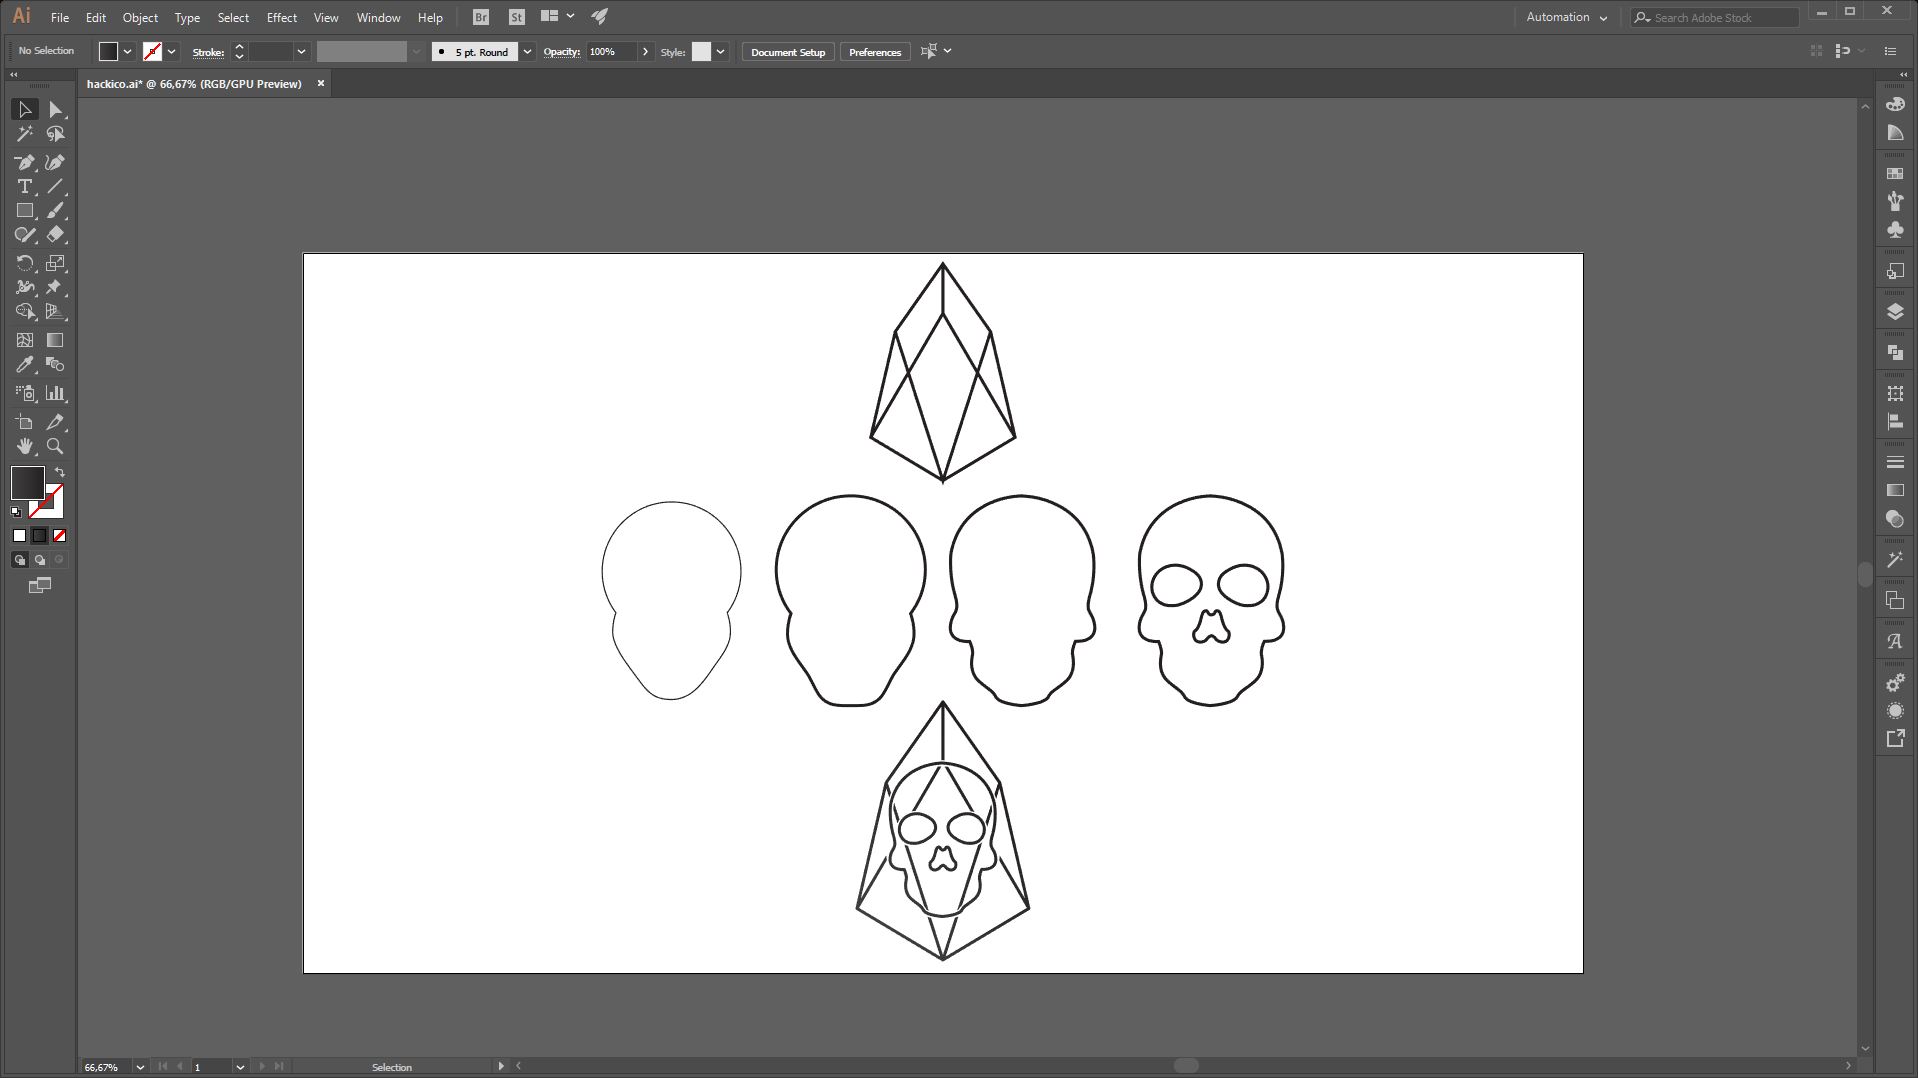Swap fill and stroke colors

pyautogui.click(x=60, y=472)
